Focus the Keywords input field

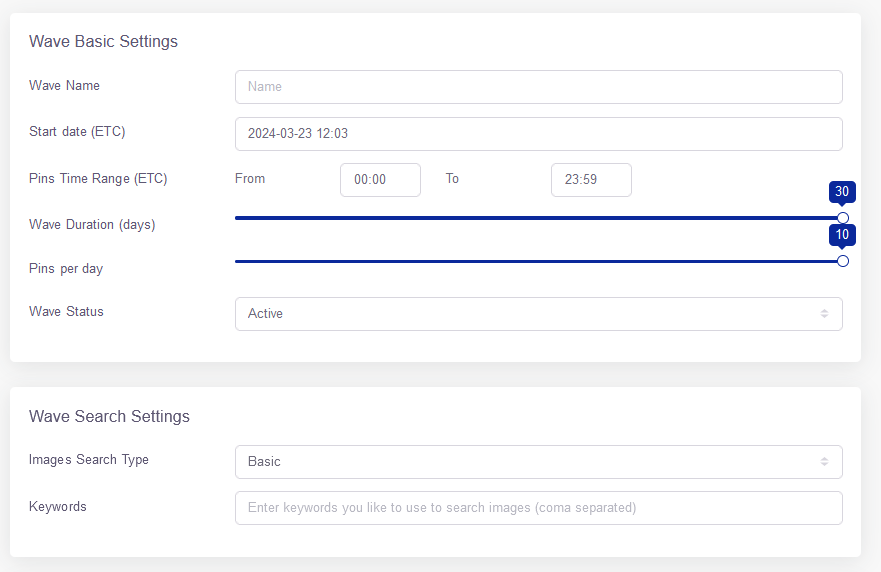[x=538, y=508]
